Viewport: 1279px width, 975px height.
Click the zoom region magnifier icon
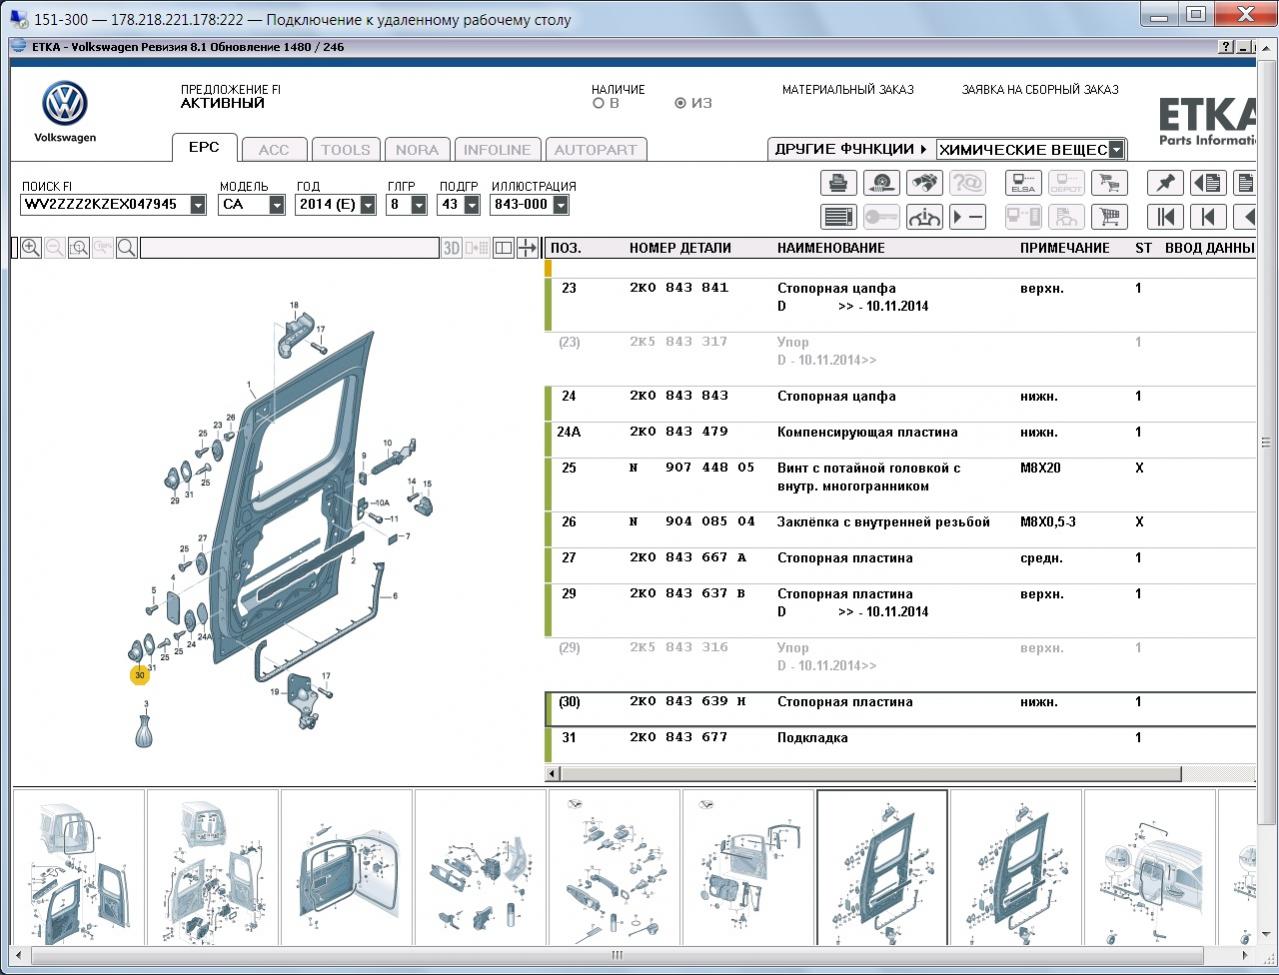pos(79,248)
